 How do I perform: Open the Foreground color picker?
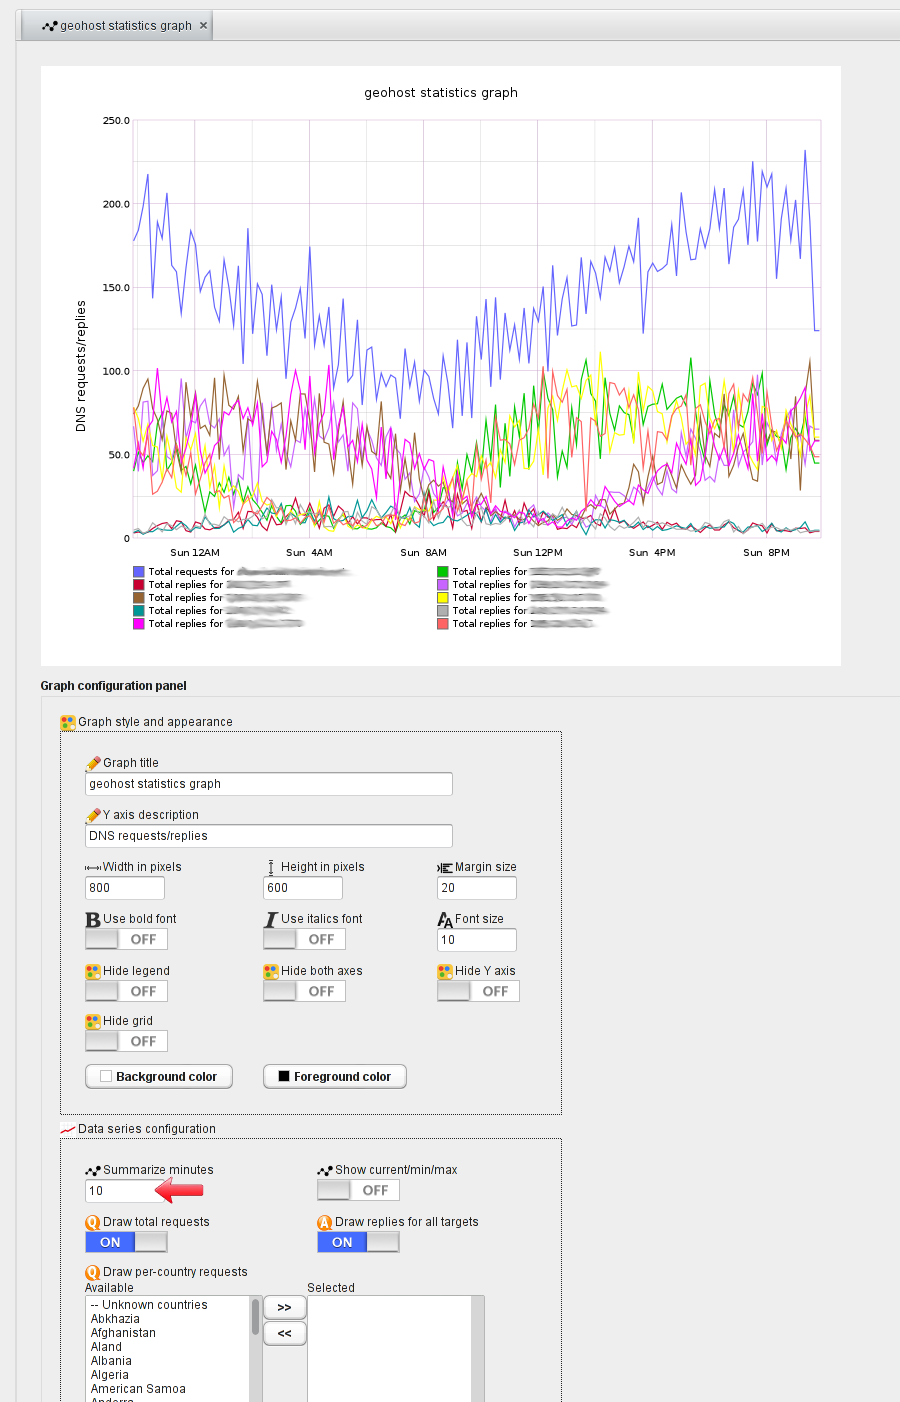(335, 1077)
